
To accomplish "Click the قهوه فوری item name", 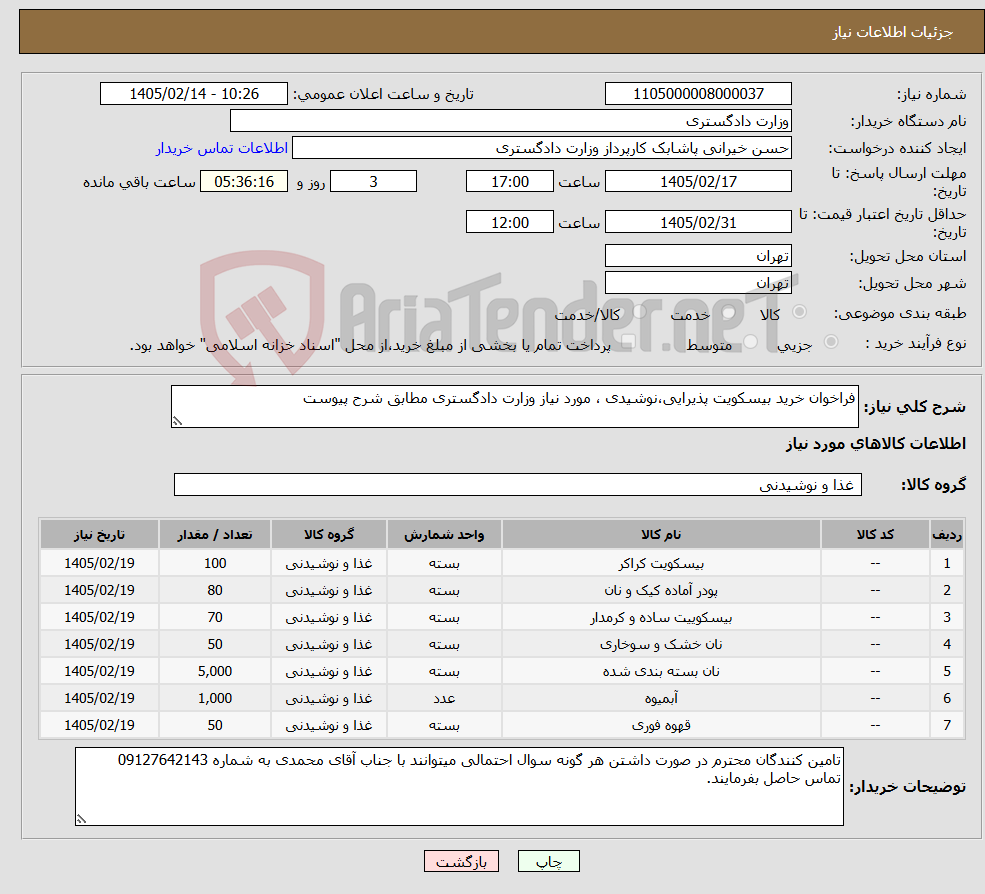I will [661, 726].
